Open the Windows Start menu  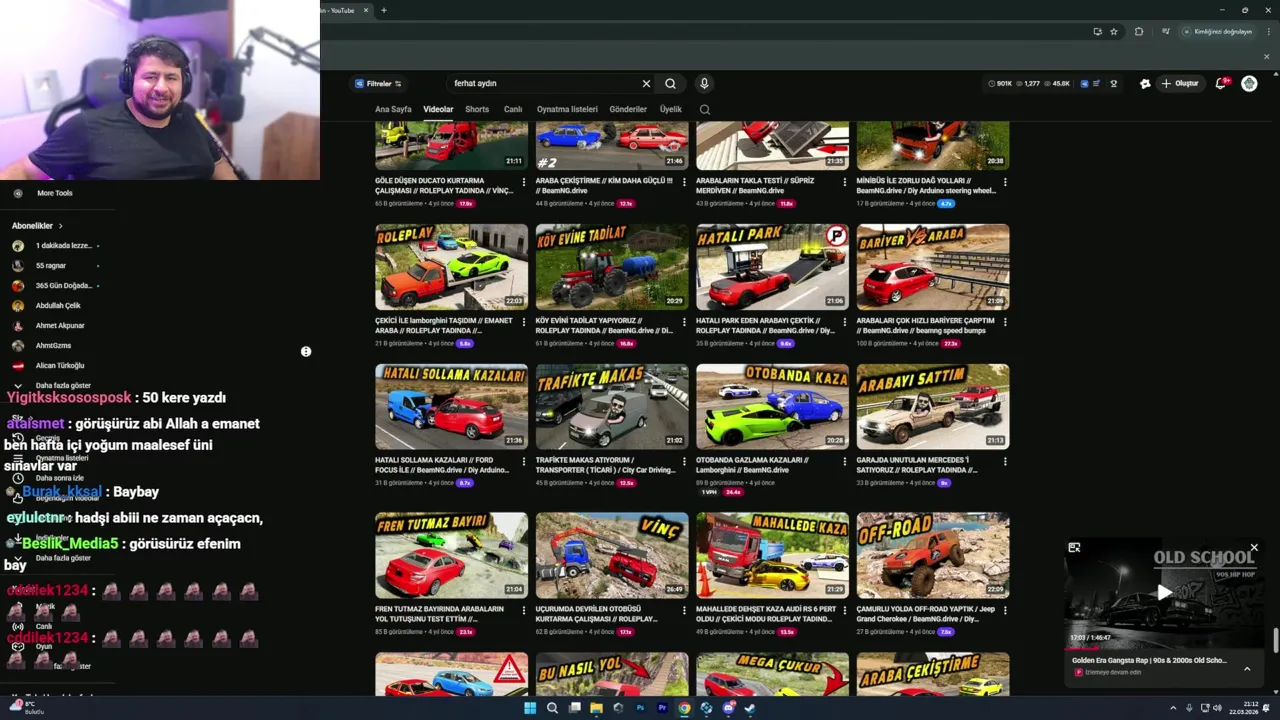coord(530,708)
